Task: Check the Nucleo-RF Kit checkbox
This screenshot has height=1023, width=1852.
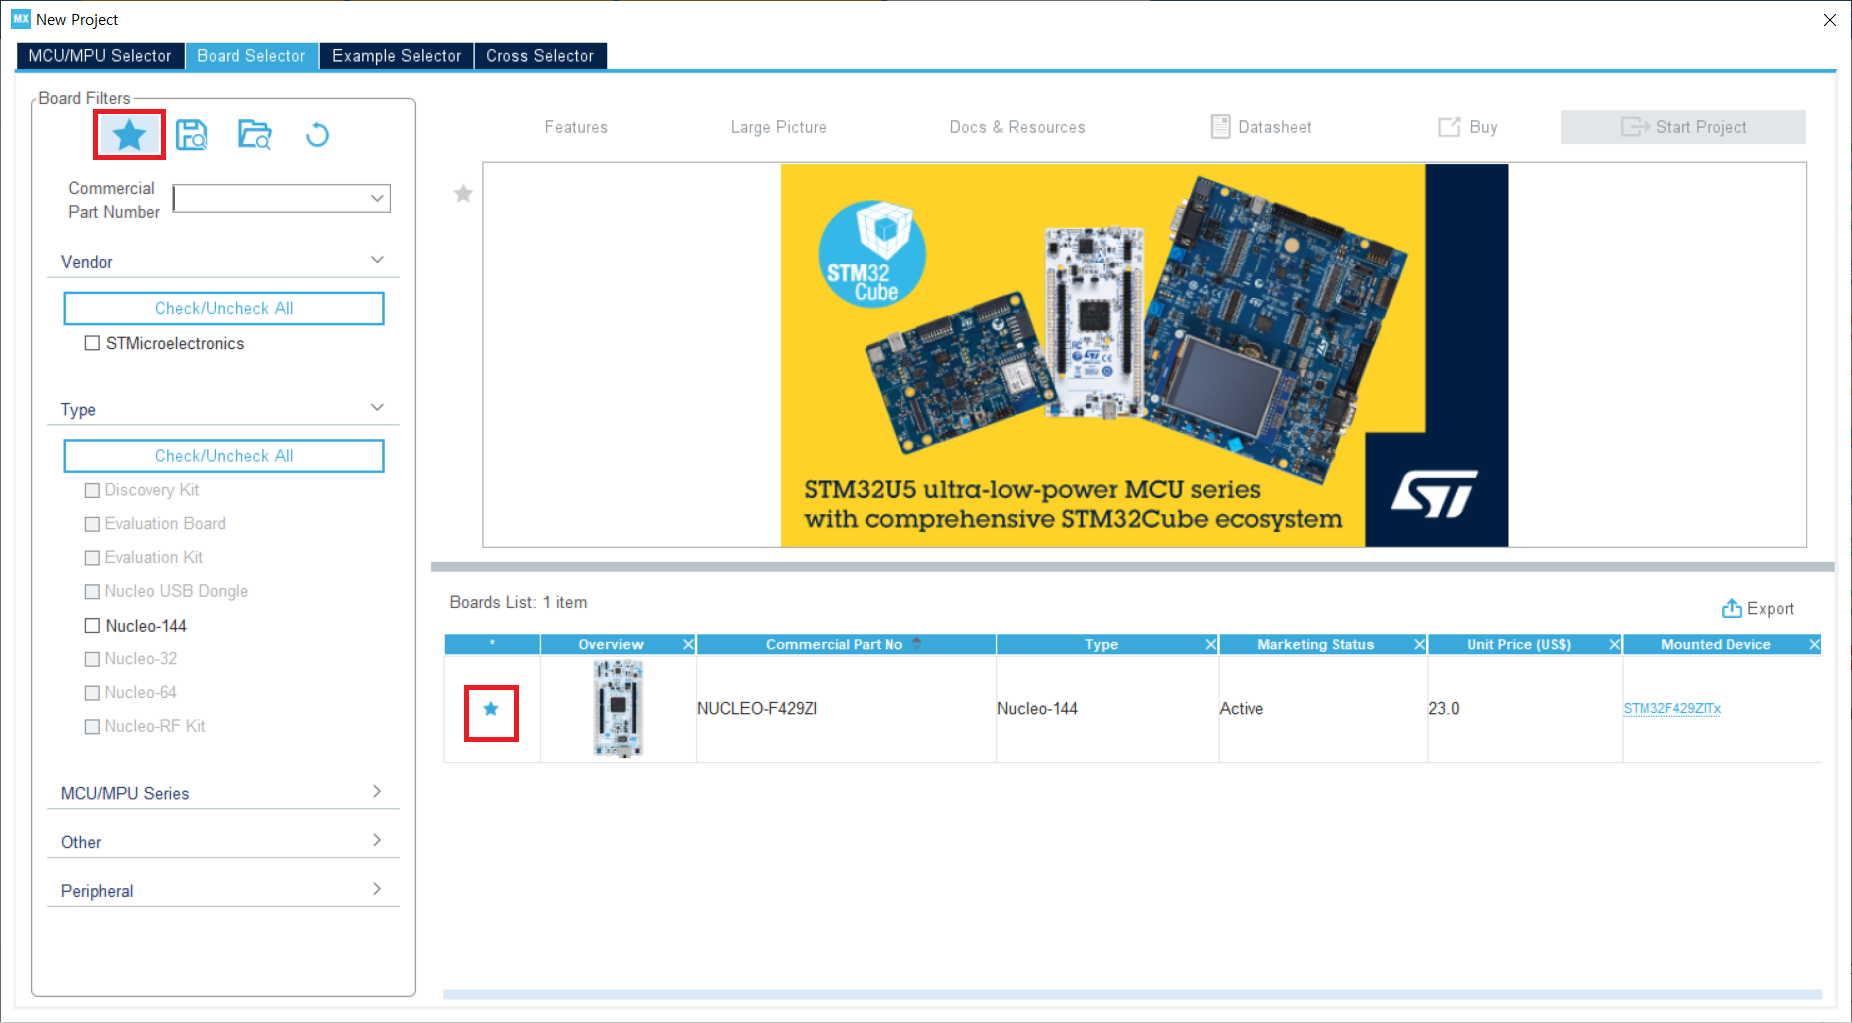Action: tap(92, 727)
